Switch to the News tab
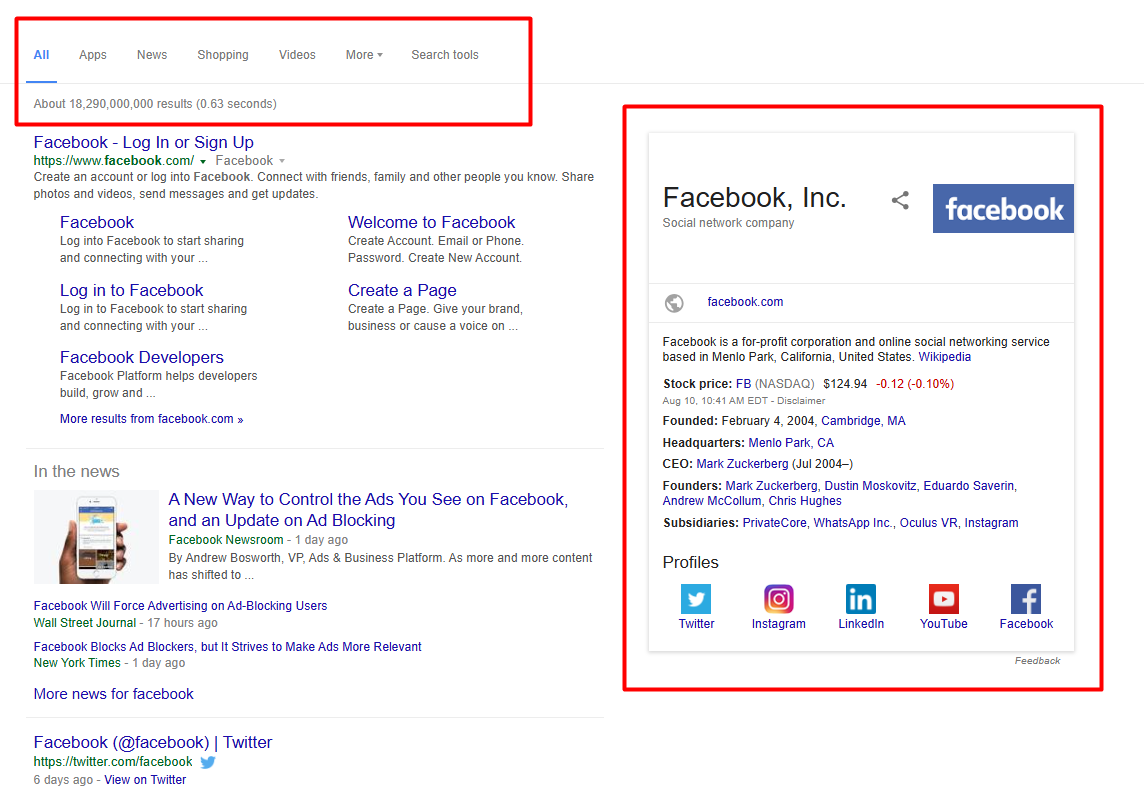 pos(152,55)
